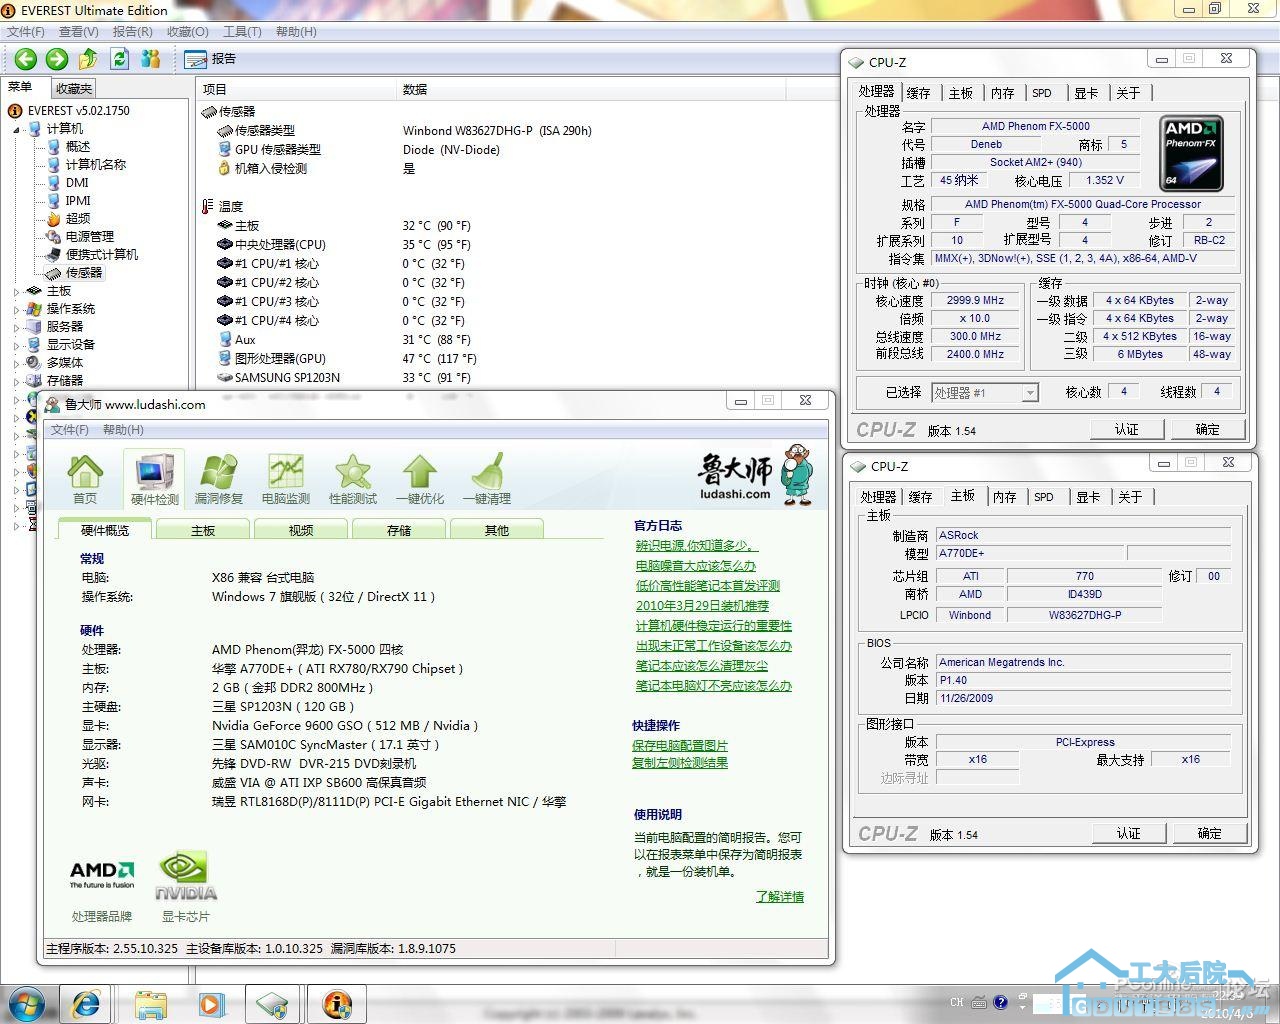Launch Internet Explorer from the taskbar
Screen dimensions: 1280x1024
point(86,1004)
